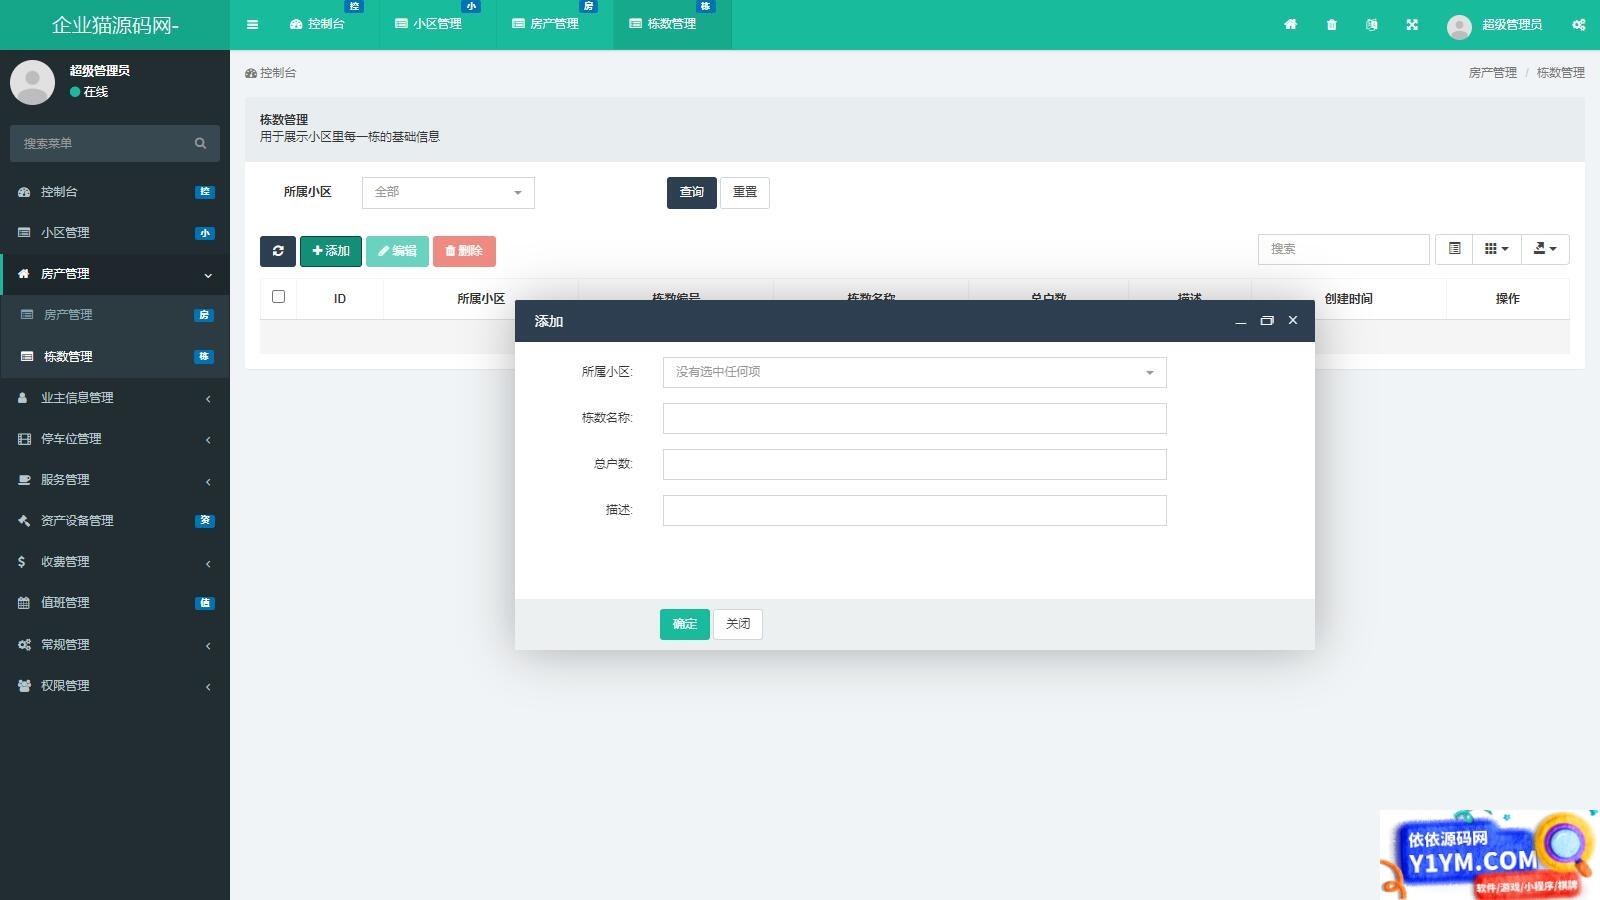
Task: Click the 操作 column header
Action: [1507, 299]
